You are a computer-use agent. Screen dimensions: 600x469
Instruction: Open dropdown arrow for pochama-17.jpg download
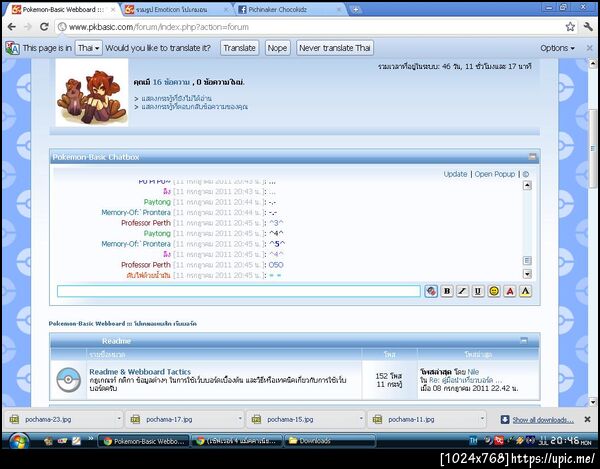[240, 419]
